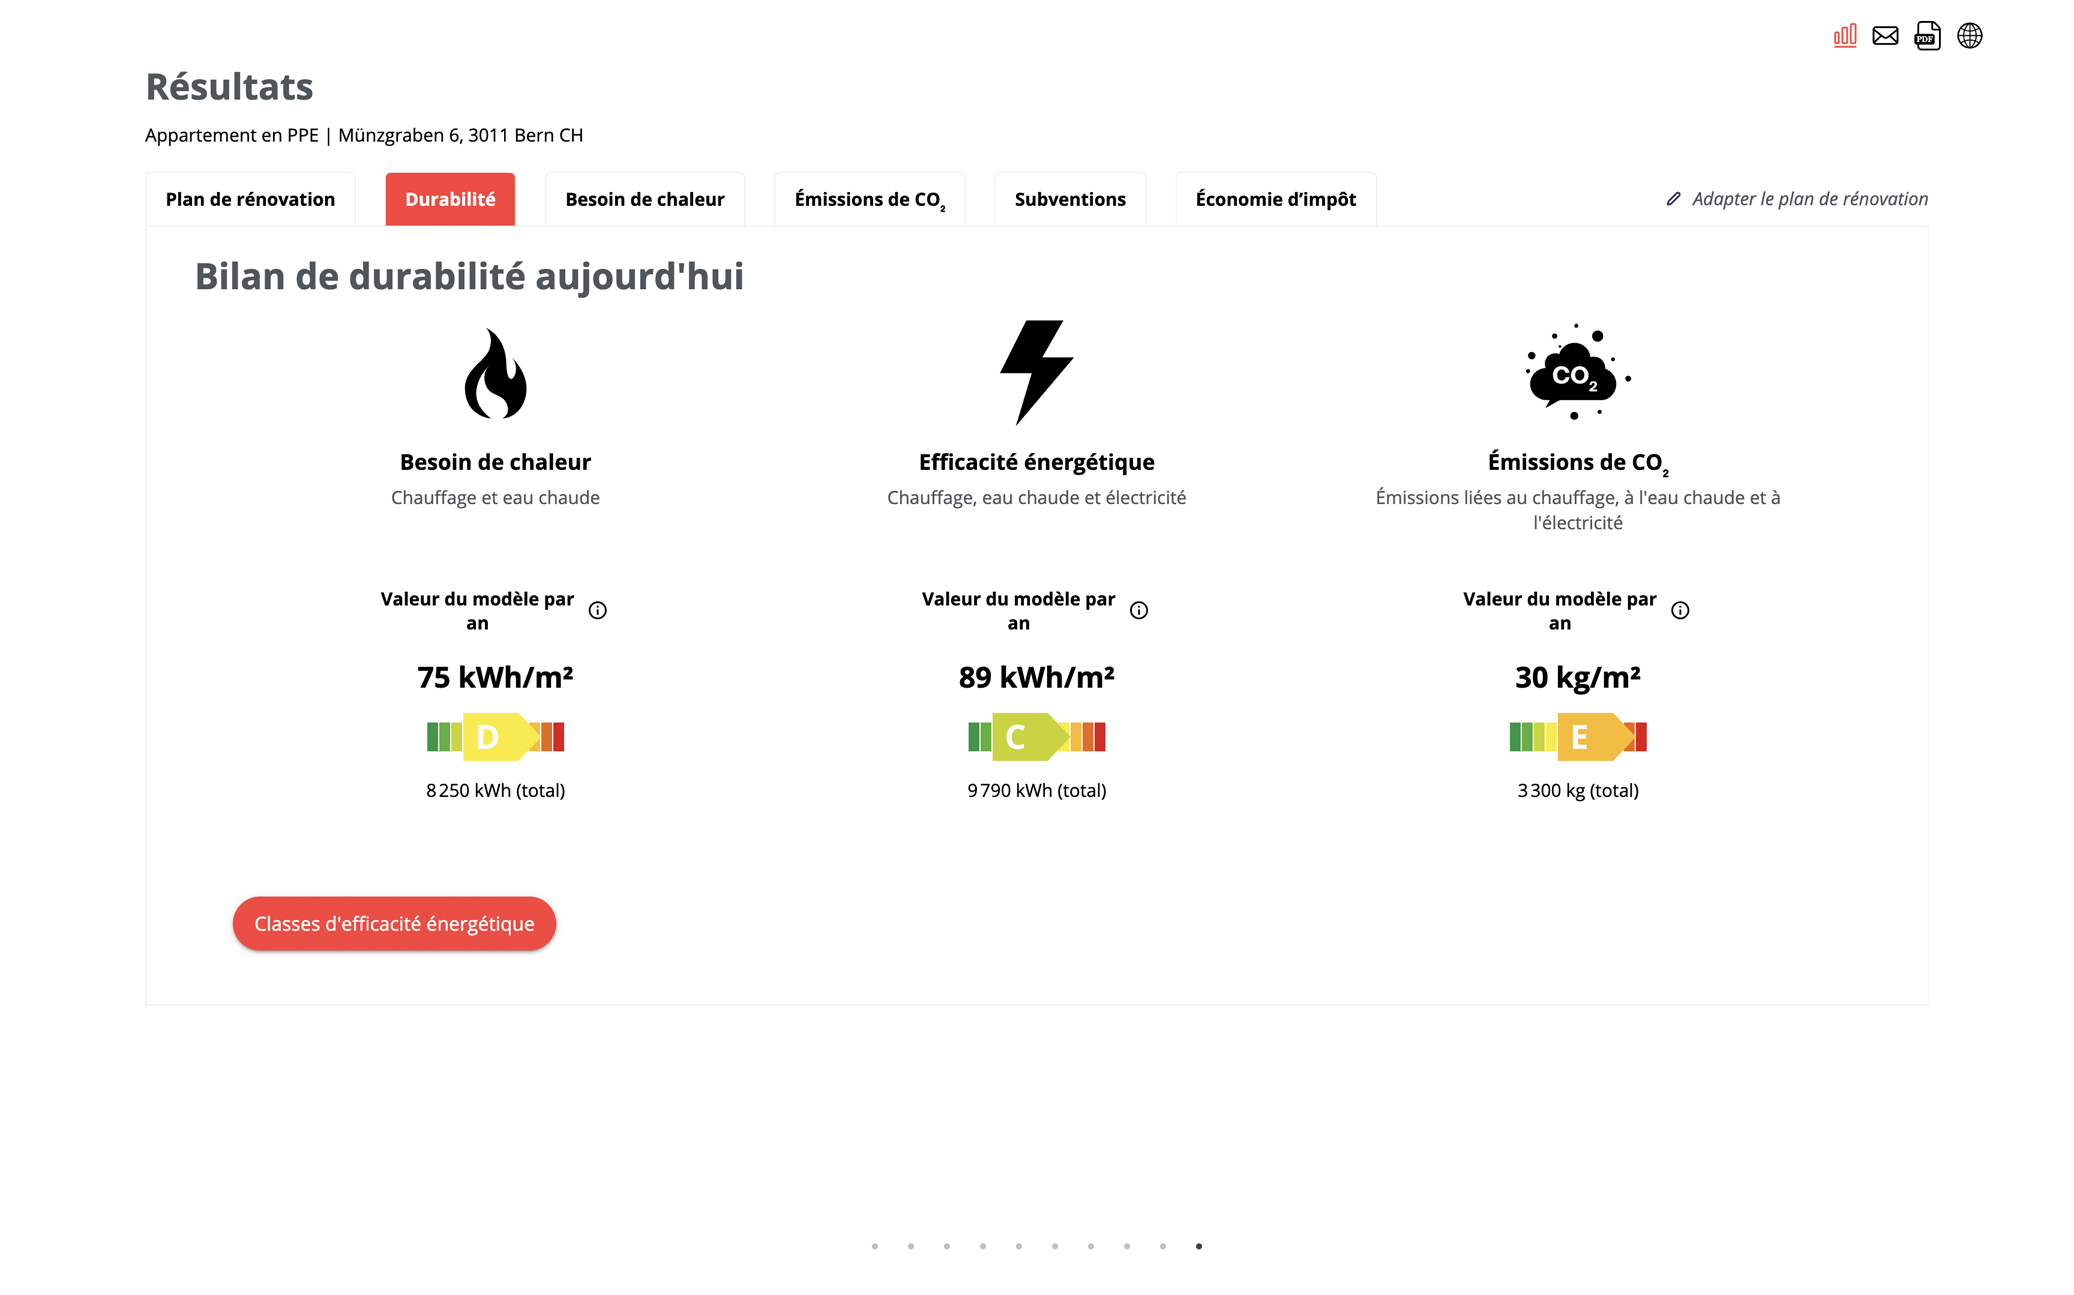The width and height of the screenshot is (2074, 1295).
Task: Click the bar chart icon at top right
Action: (1845, 36)
